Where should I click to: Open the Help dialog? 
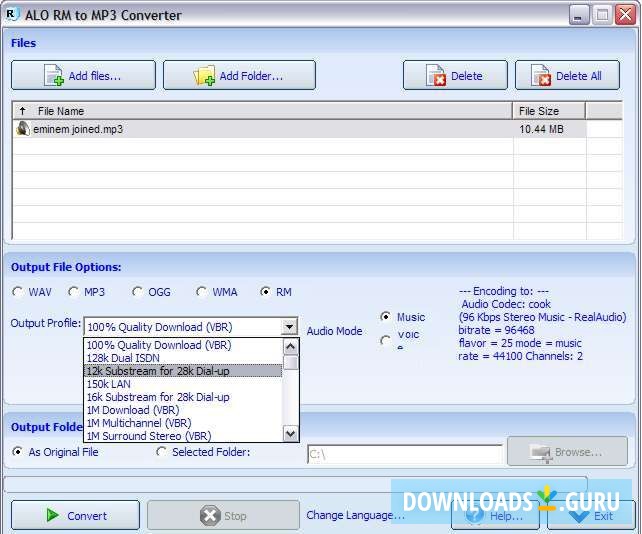[495, 516]
